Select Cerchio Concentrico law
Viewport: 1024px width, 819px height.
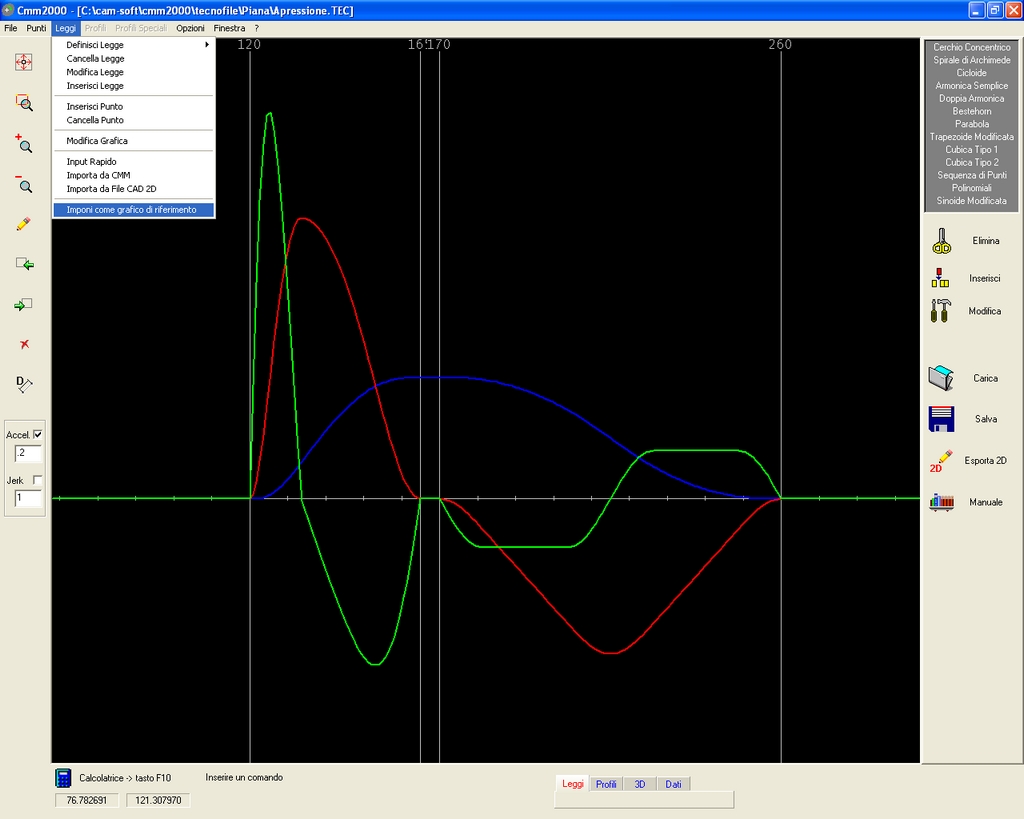(x=971, y=47)
